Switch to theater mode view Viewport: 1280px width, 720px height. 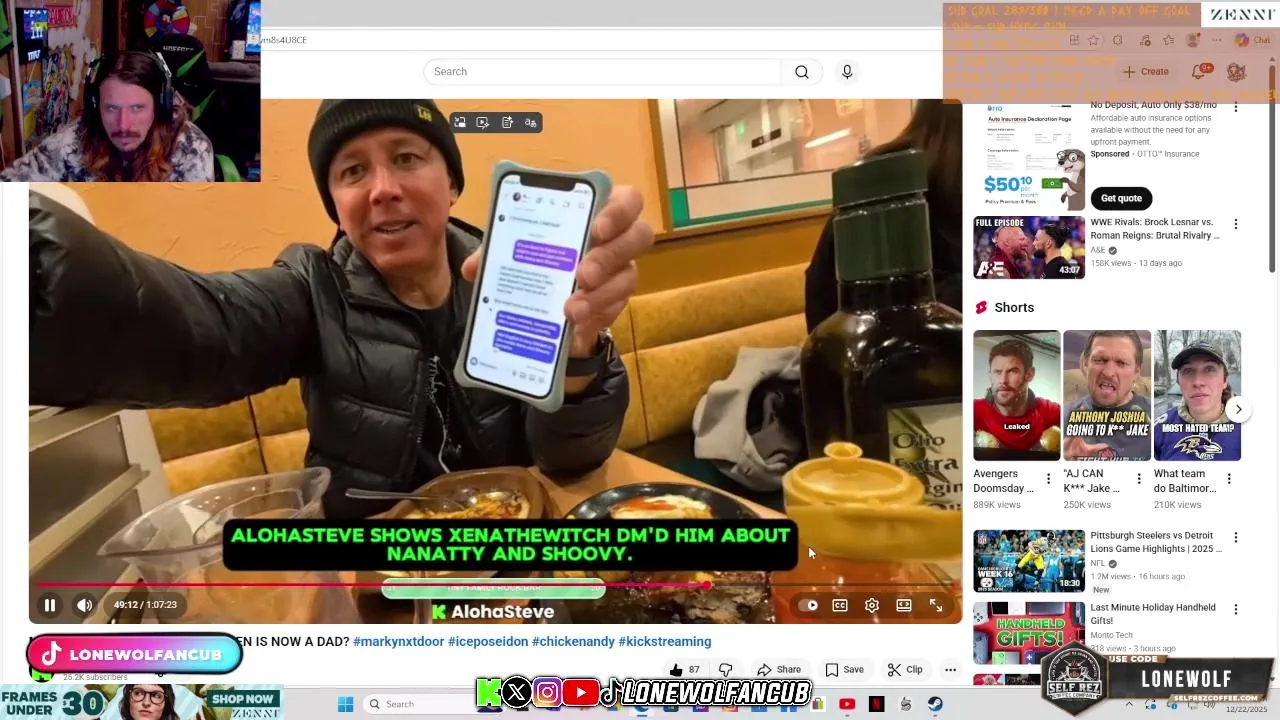click(x=904, y=605)
